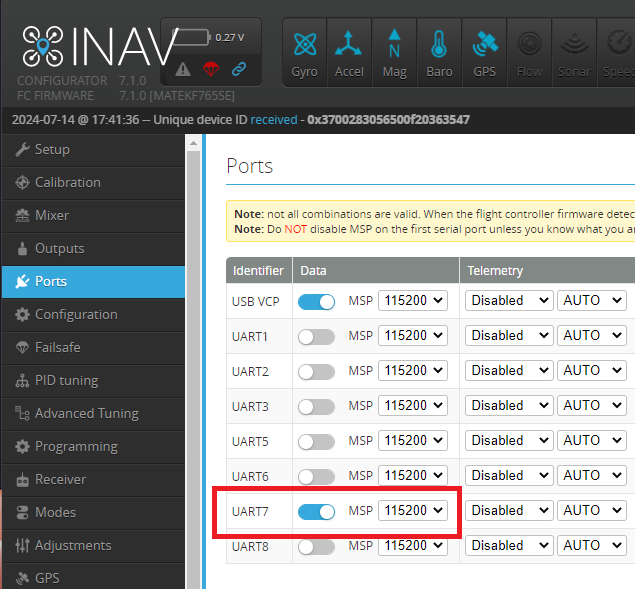Click the Data column header

coord(376,270)
